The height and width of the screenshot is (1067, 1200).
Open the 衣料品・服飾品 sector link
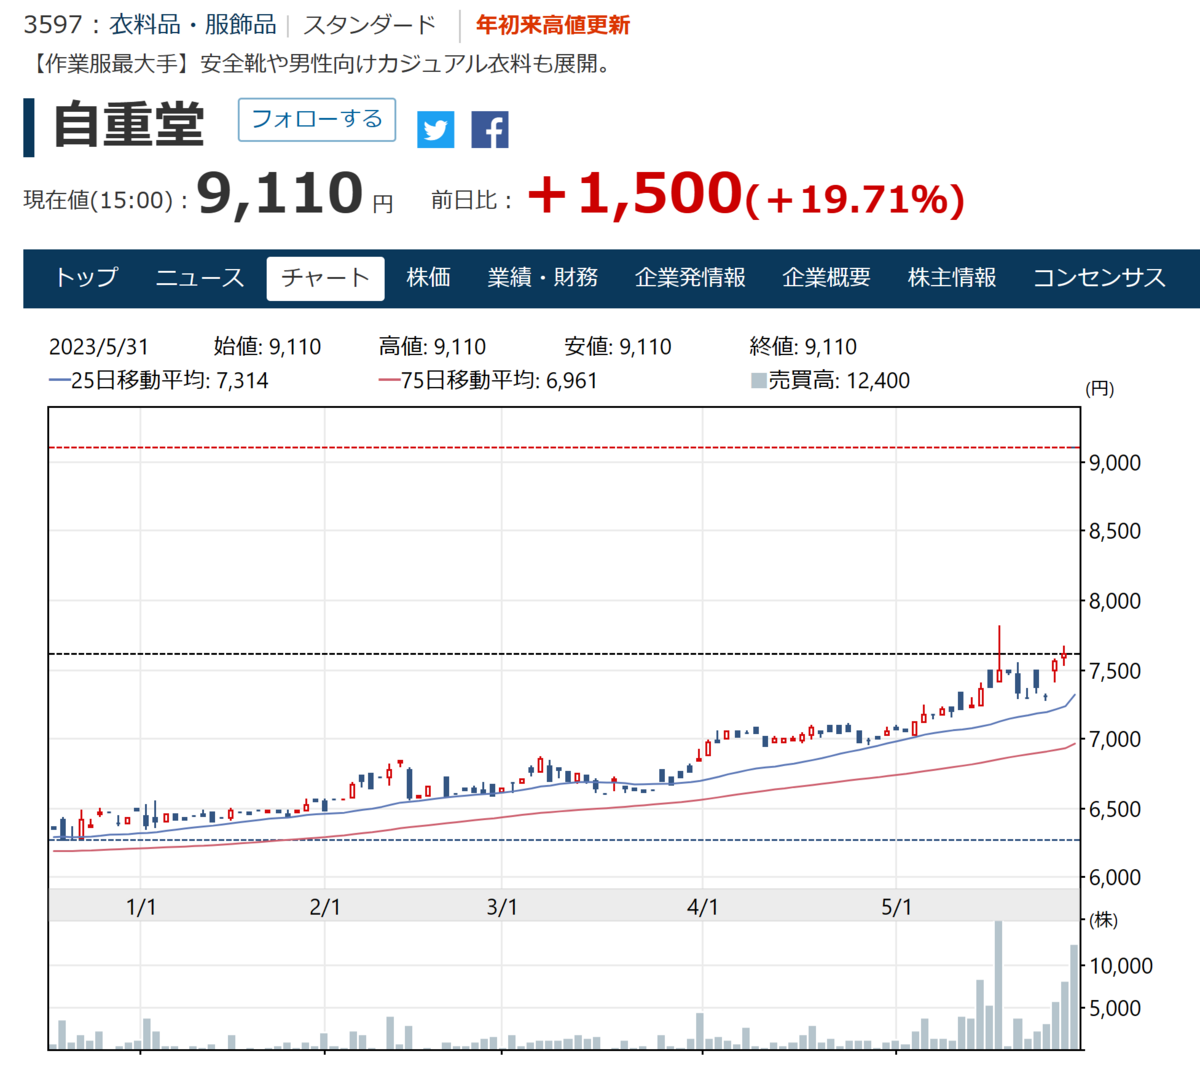(x=192, y=25)
